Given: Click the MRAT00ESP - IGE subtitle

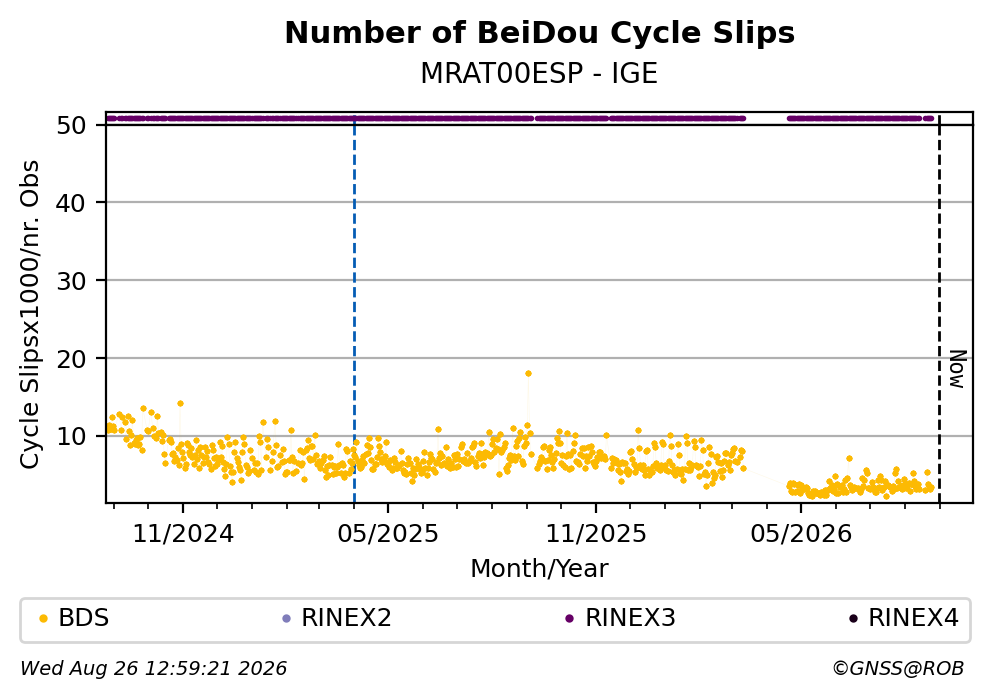Looking at the screenshot, I should [540, 73].
